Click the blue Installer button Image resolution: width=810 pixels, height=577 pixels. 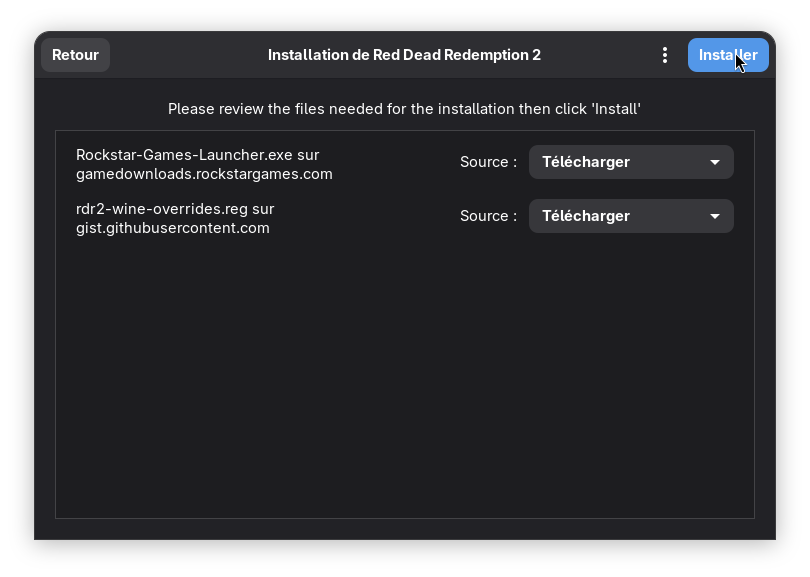[728, 55]
